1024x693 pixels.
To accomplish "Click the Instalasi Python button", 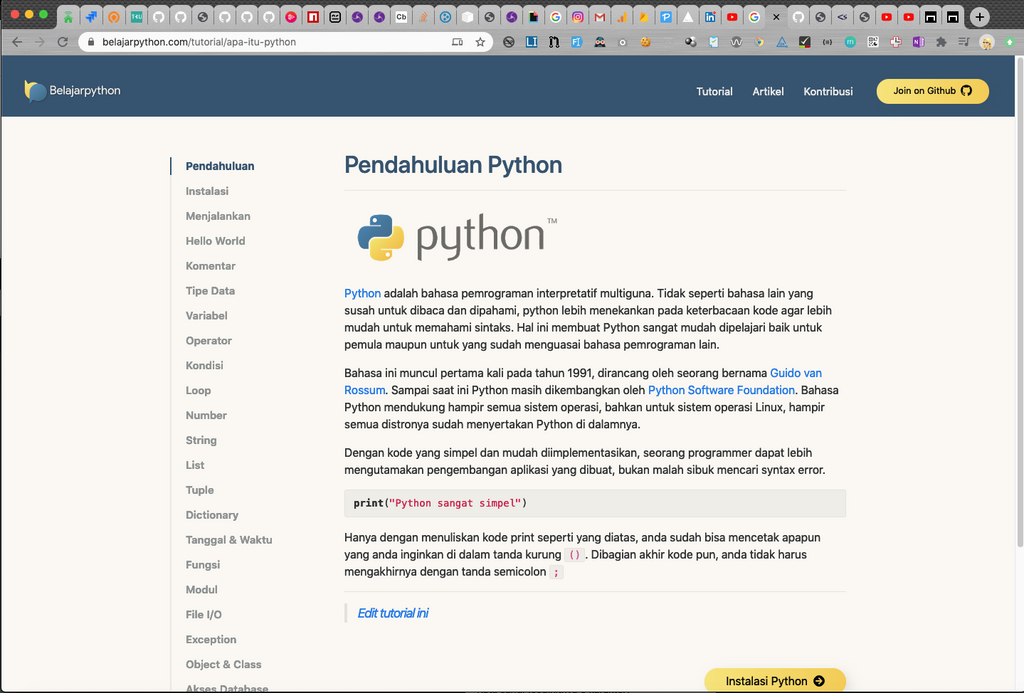I will click(x=775, y=679).
